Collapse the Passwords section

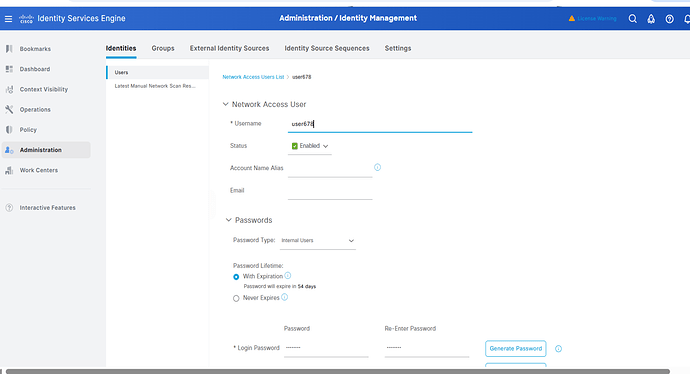[x=228, y=220]
